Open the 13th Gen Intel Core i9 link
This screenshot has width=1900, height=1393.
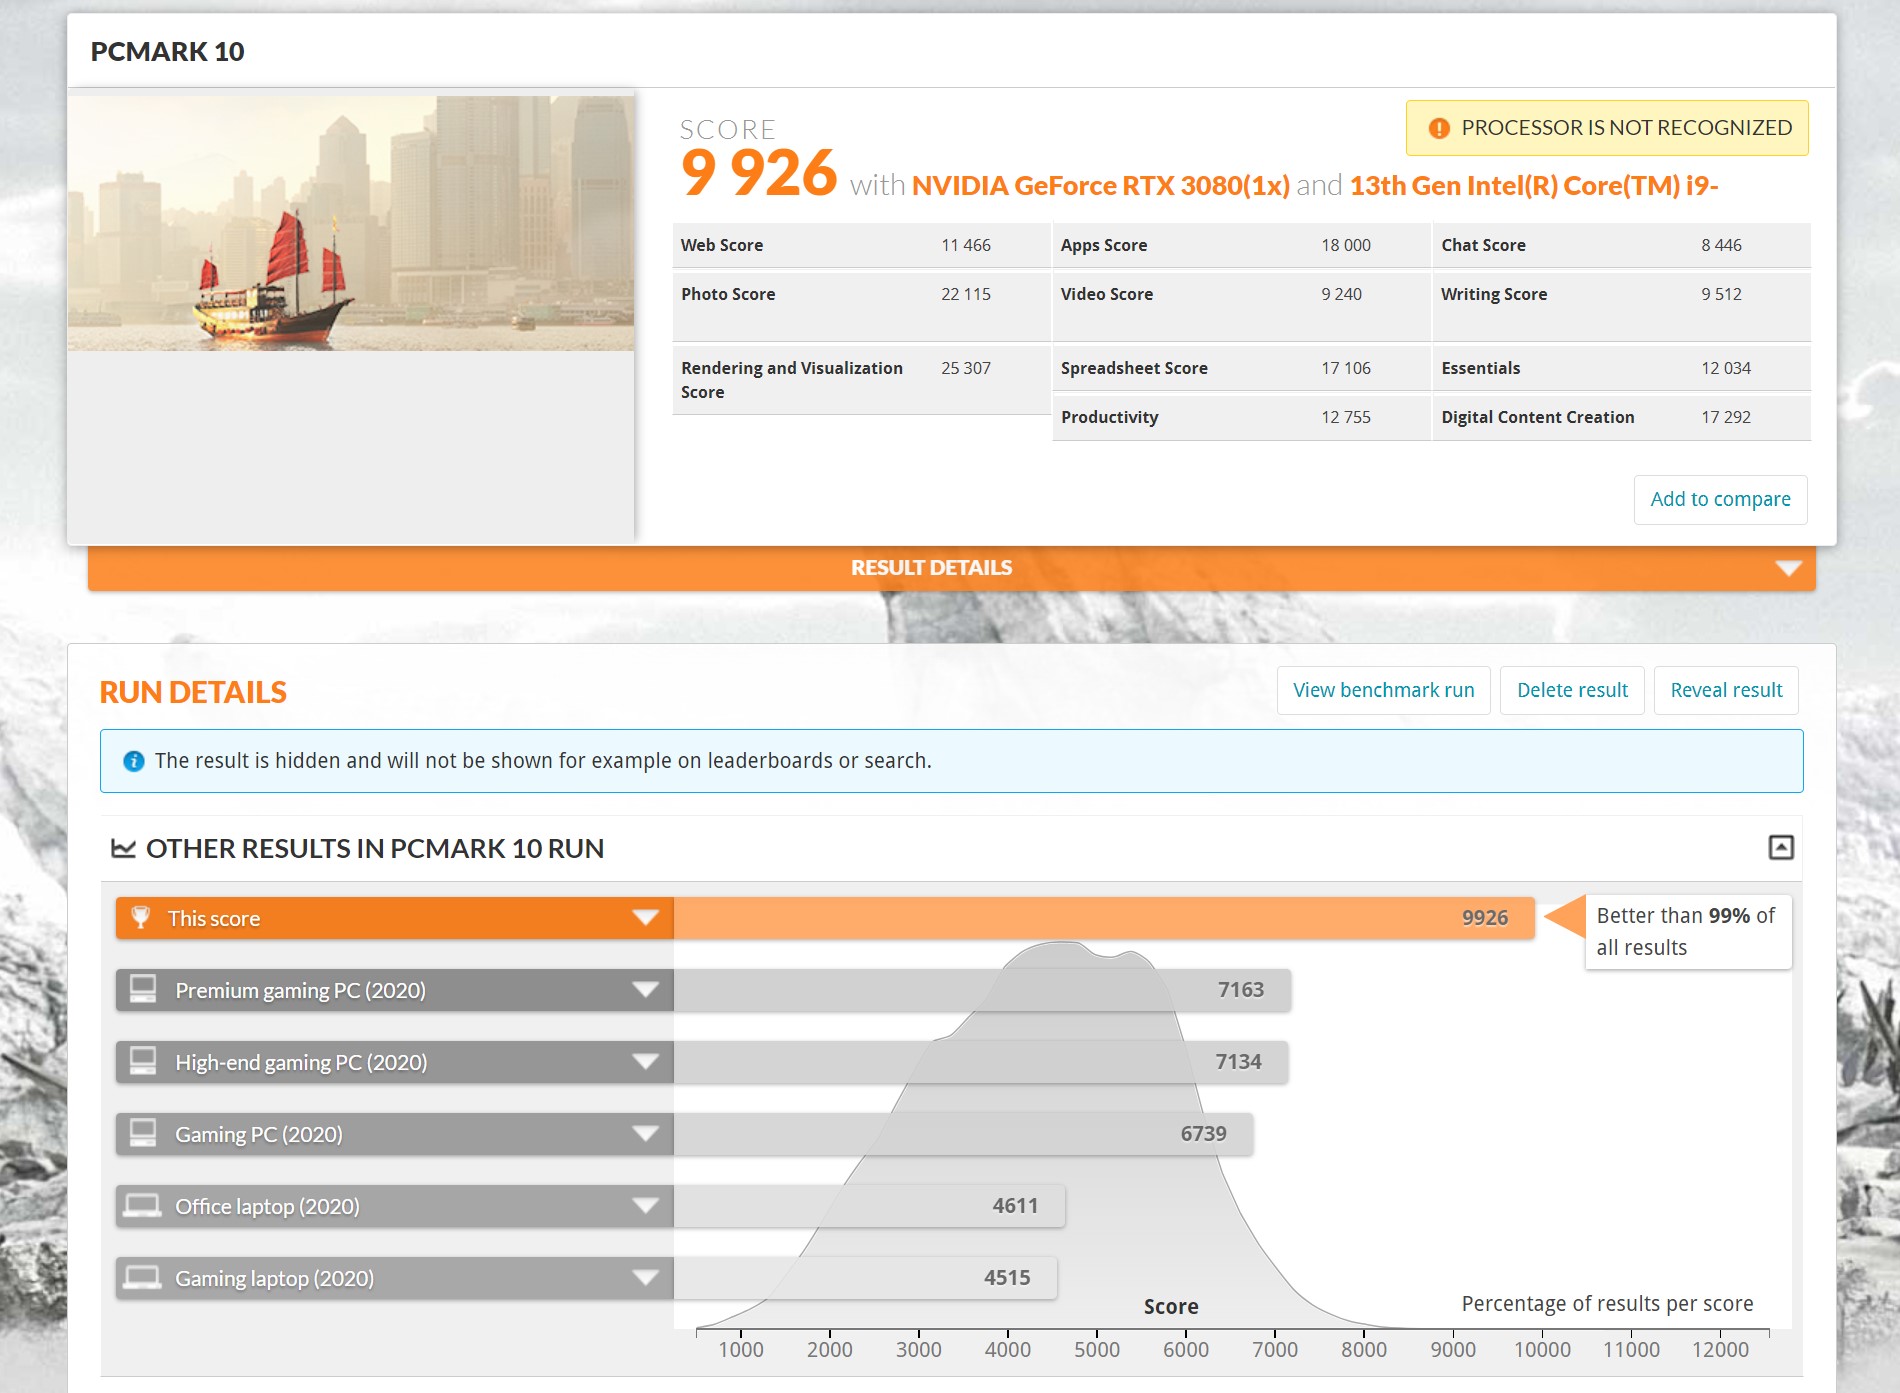pyautogui.click(x=1533, y=186)
